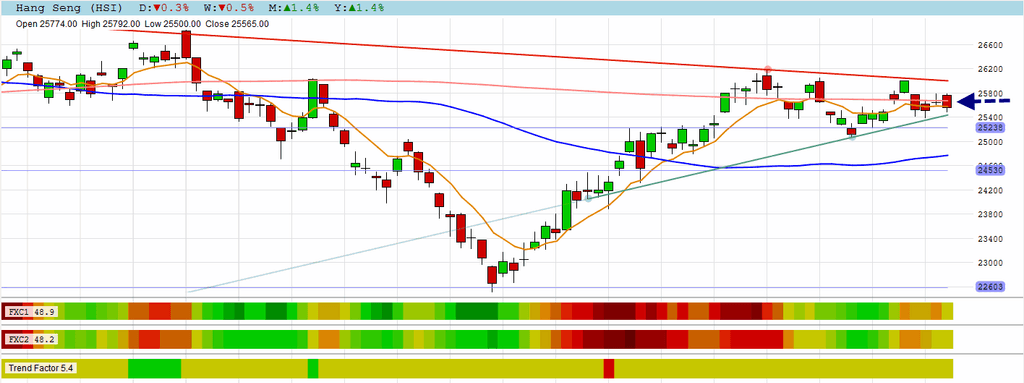Click the red segment in Trend Factor bar
The image size is (1024, 383).
(x=609, y=369)
